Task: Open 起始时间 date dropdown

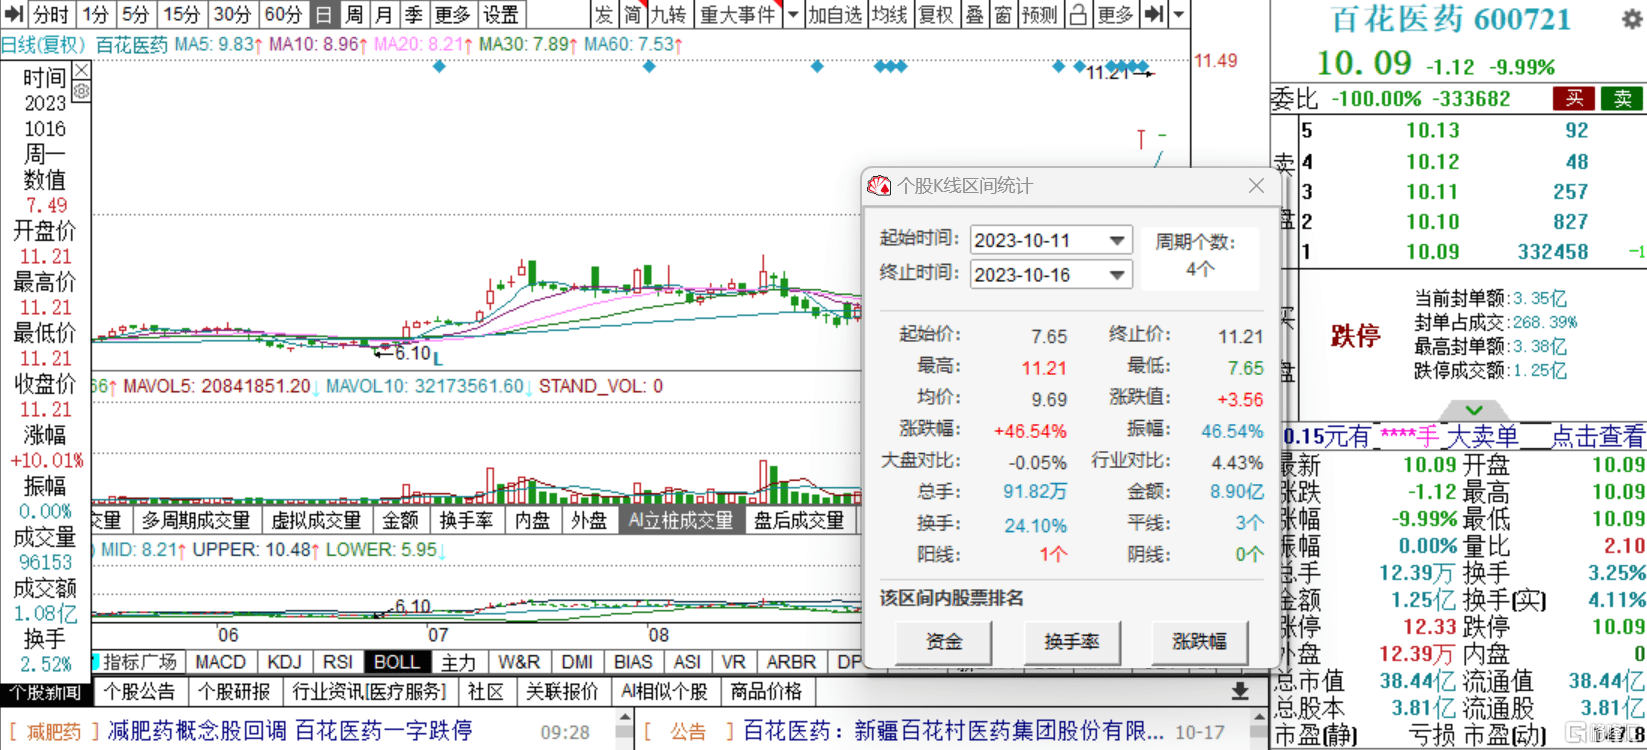Action: 1117,240
